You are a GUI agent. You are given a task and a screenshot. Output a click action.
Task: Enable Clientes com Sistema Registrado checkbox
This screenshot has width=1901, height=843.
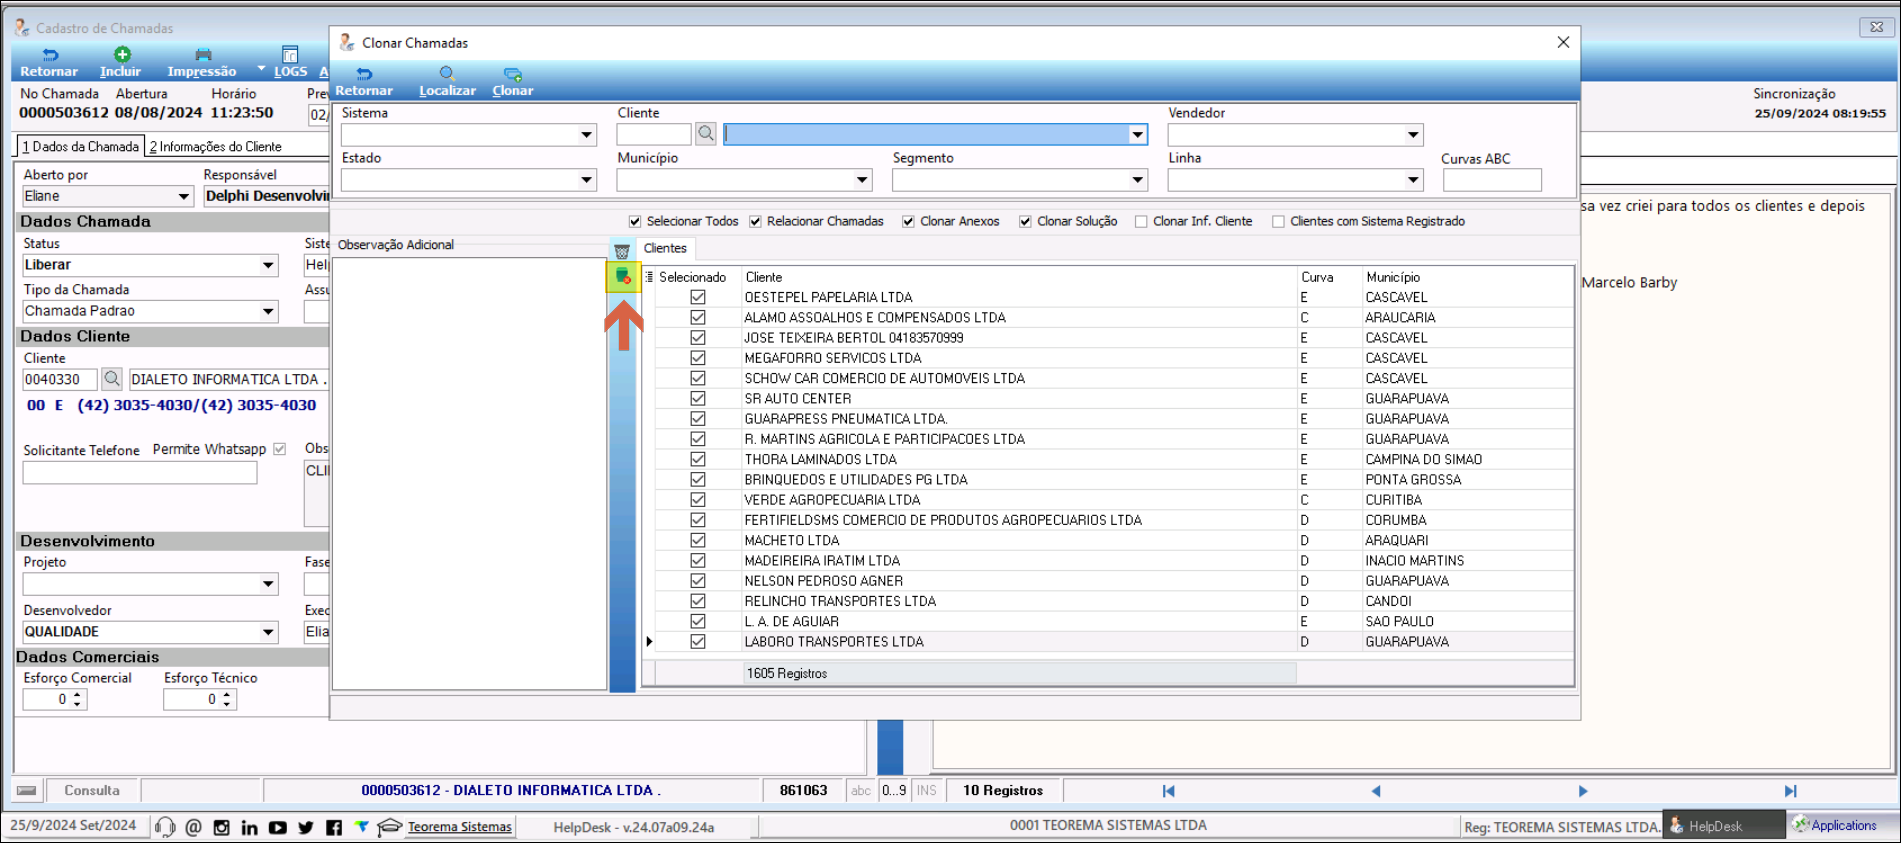(x=1278, y=221)
